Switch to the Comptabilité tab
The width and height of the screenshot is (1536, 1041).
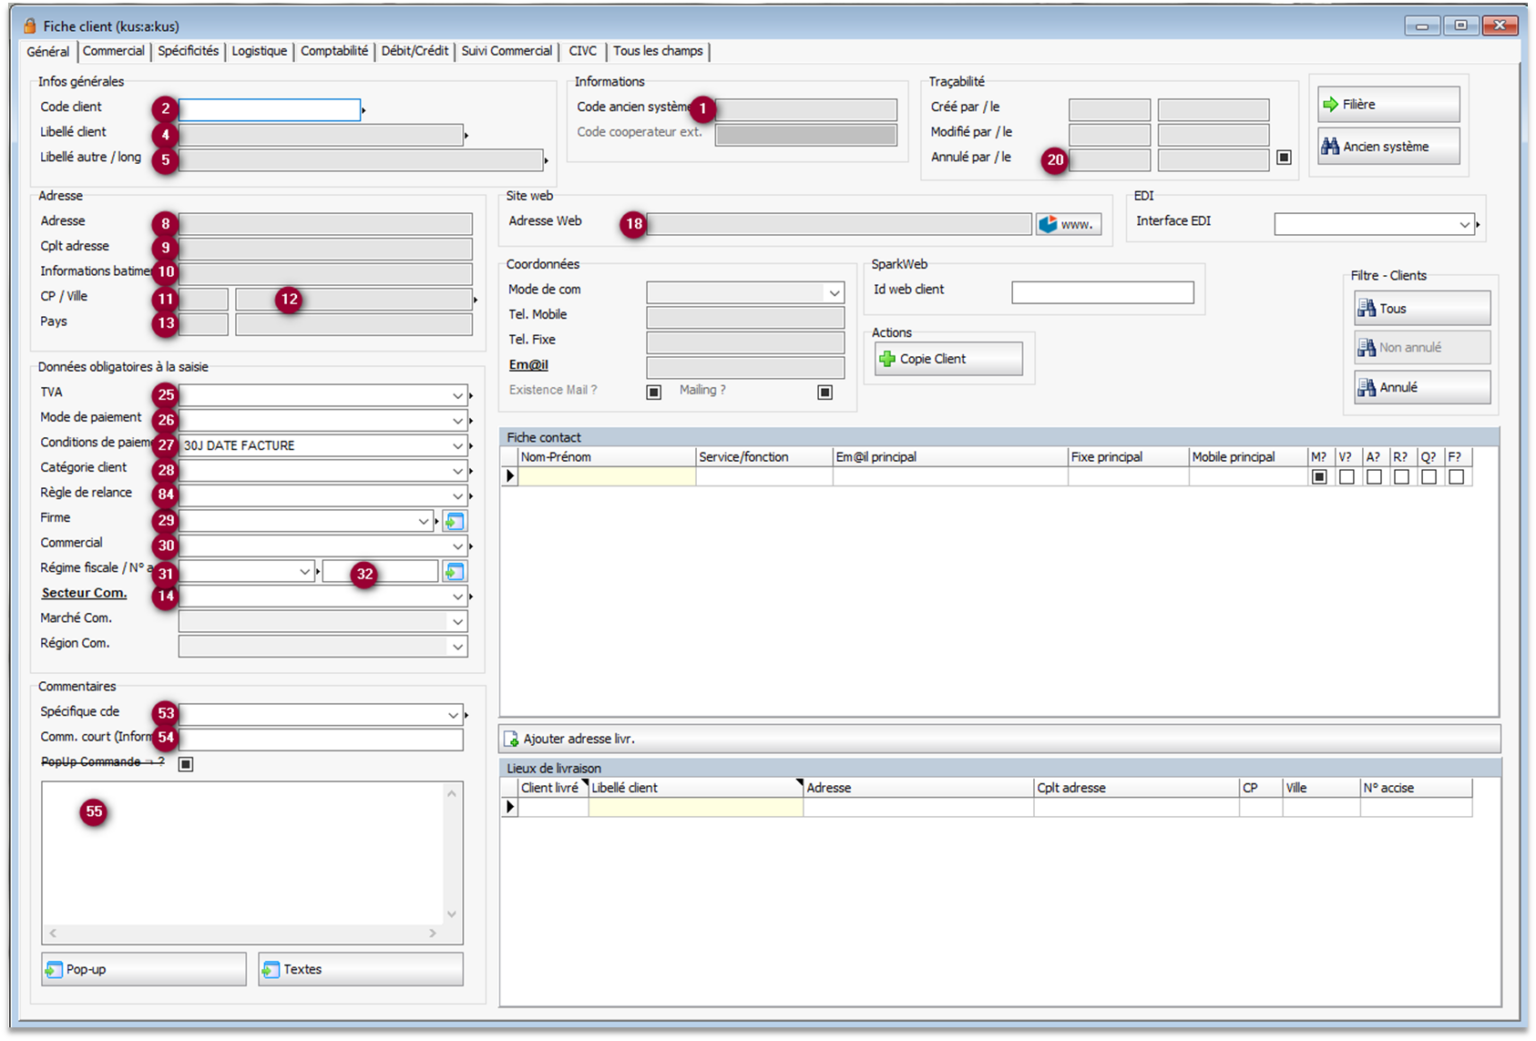(334, 51)
